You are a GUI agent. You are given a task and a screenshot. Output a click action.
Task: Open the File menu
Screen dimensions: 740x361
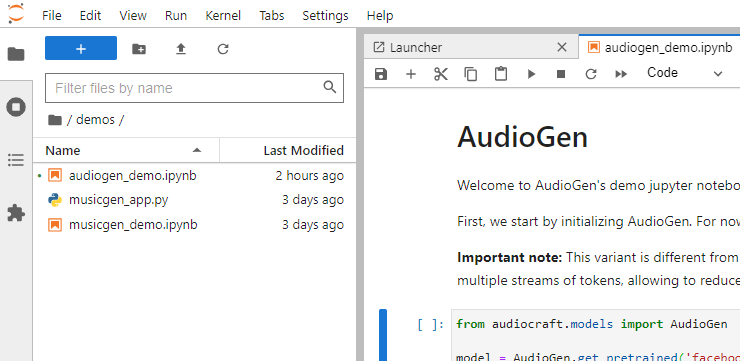[51, 16]
